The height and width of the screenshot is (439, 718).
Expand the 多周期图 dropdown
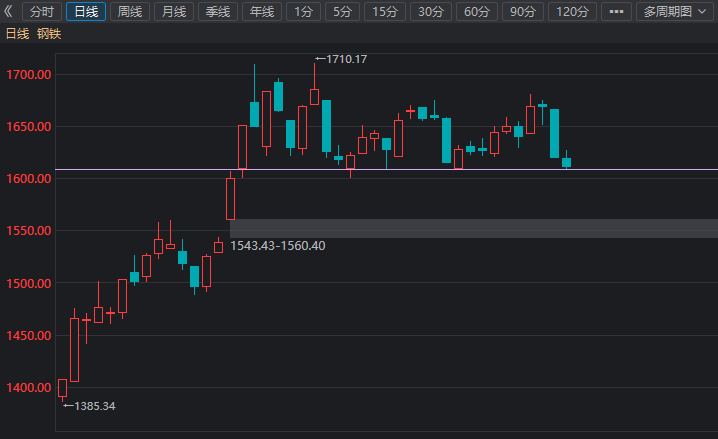[675, 11]
